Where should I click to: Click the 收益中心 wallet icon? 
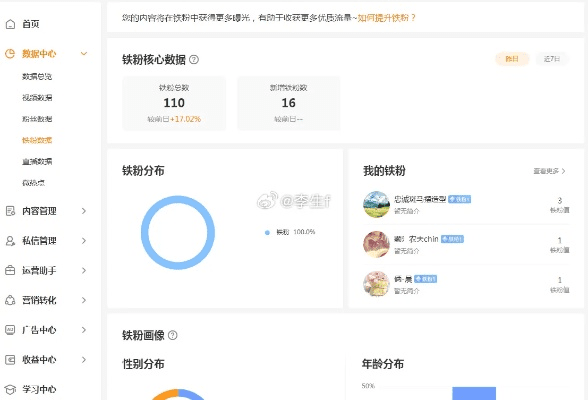tap(10, 360)
